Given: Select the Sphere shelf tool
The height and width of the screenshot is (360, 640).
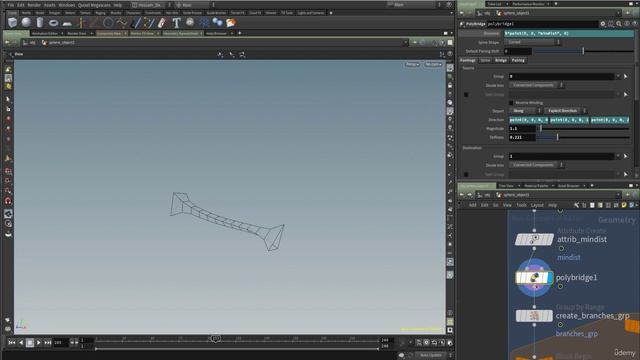Looking at the screenshot, I should tap(26, 22).
